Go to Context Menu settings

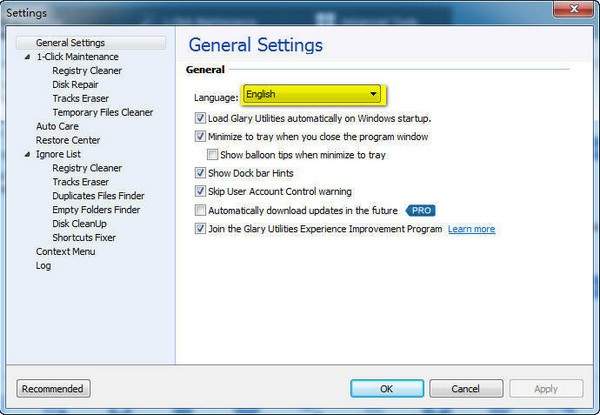pyautogui.click(x=66, y=252)
